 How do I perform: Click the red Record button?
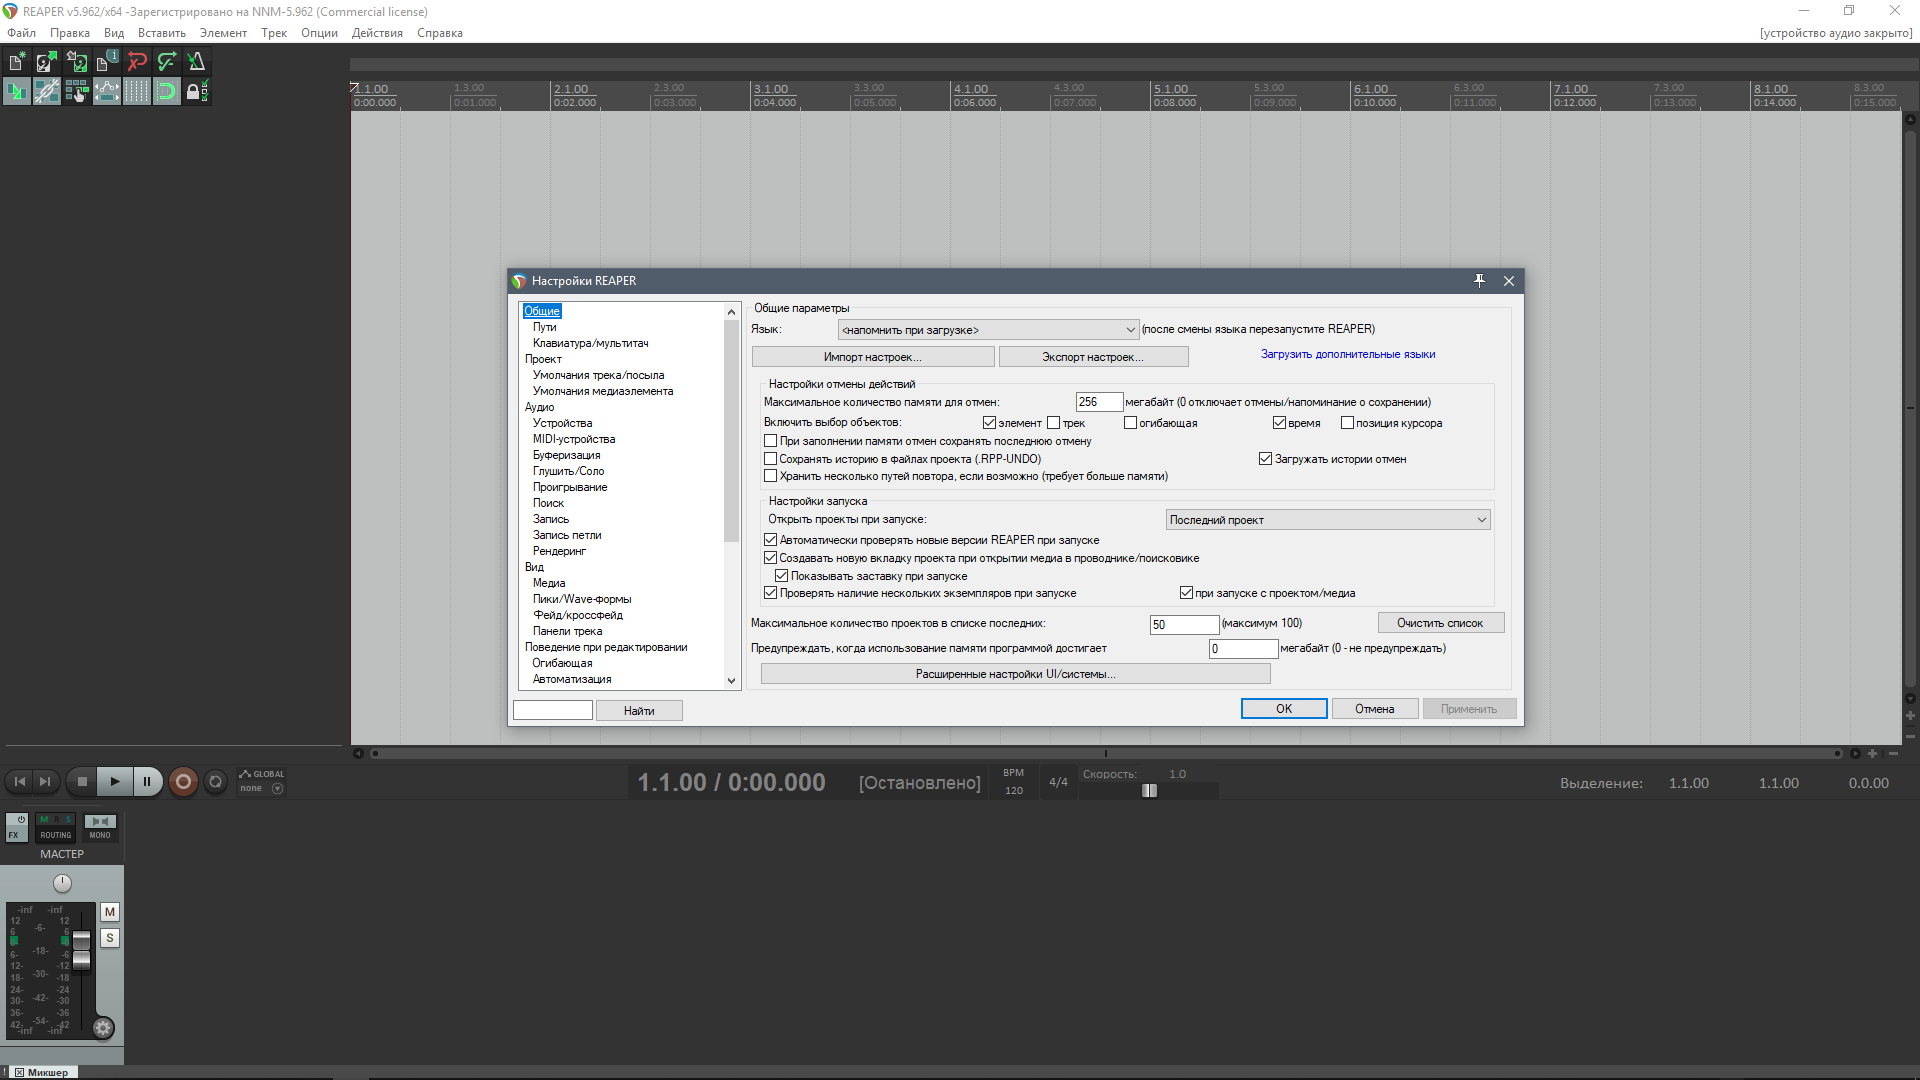click(183, 782)
